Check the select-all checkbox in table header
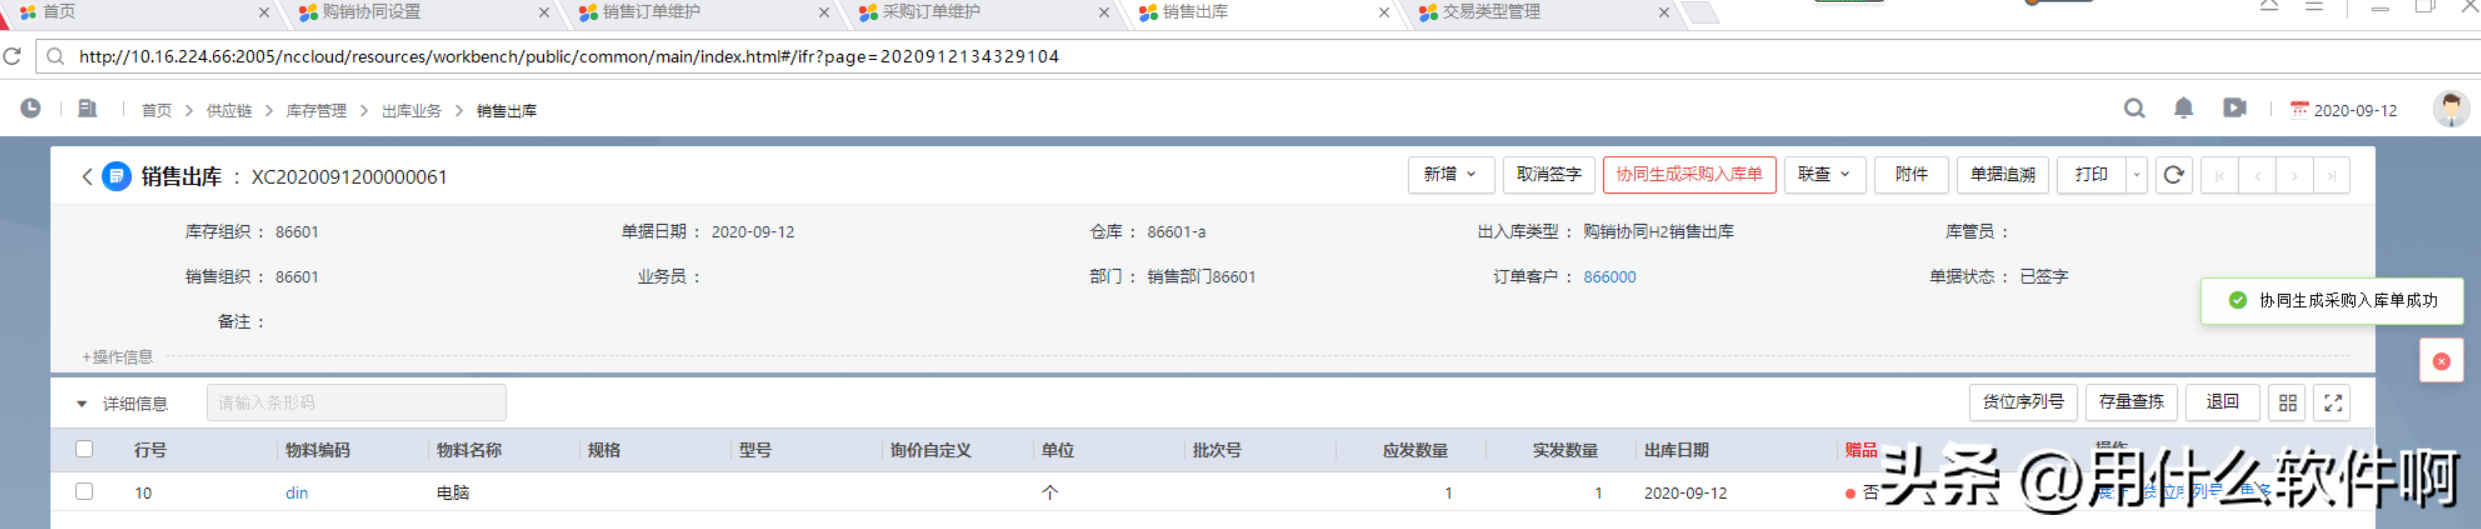 pos(85,449)
